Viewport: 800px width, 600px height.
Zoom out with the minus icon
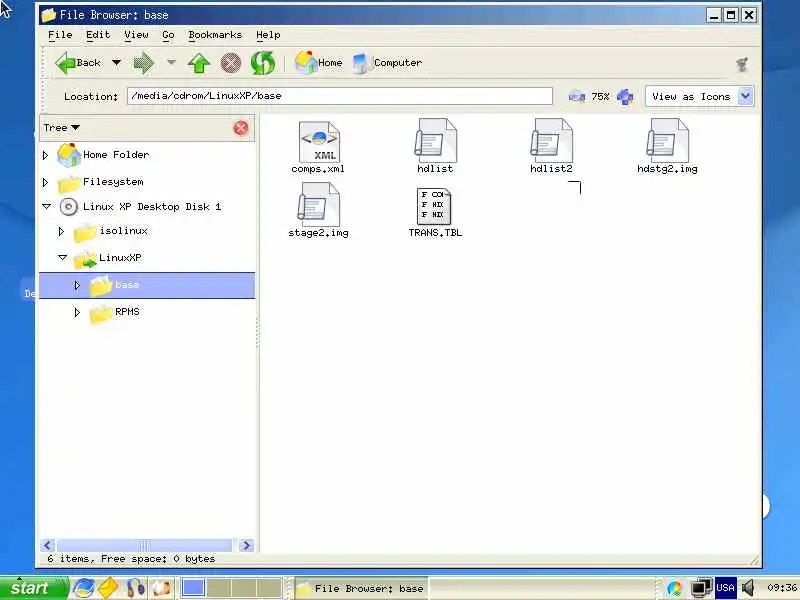tap(577, 96)
